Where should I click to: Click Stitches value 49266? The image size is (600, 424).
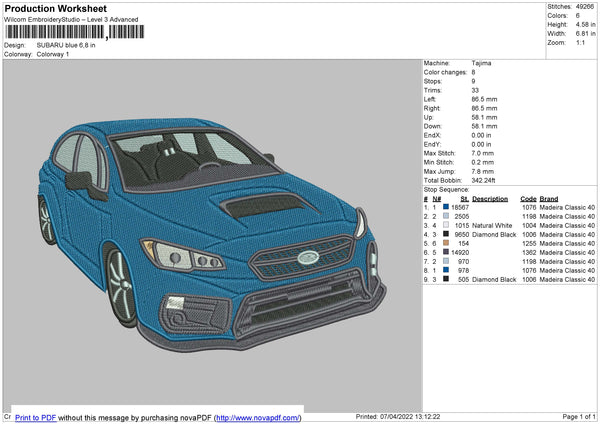coord(585,7)
